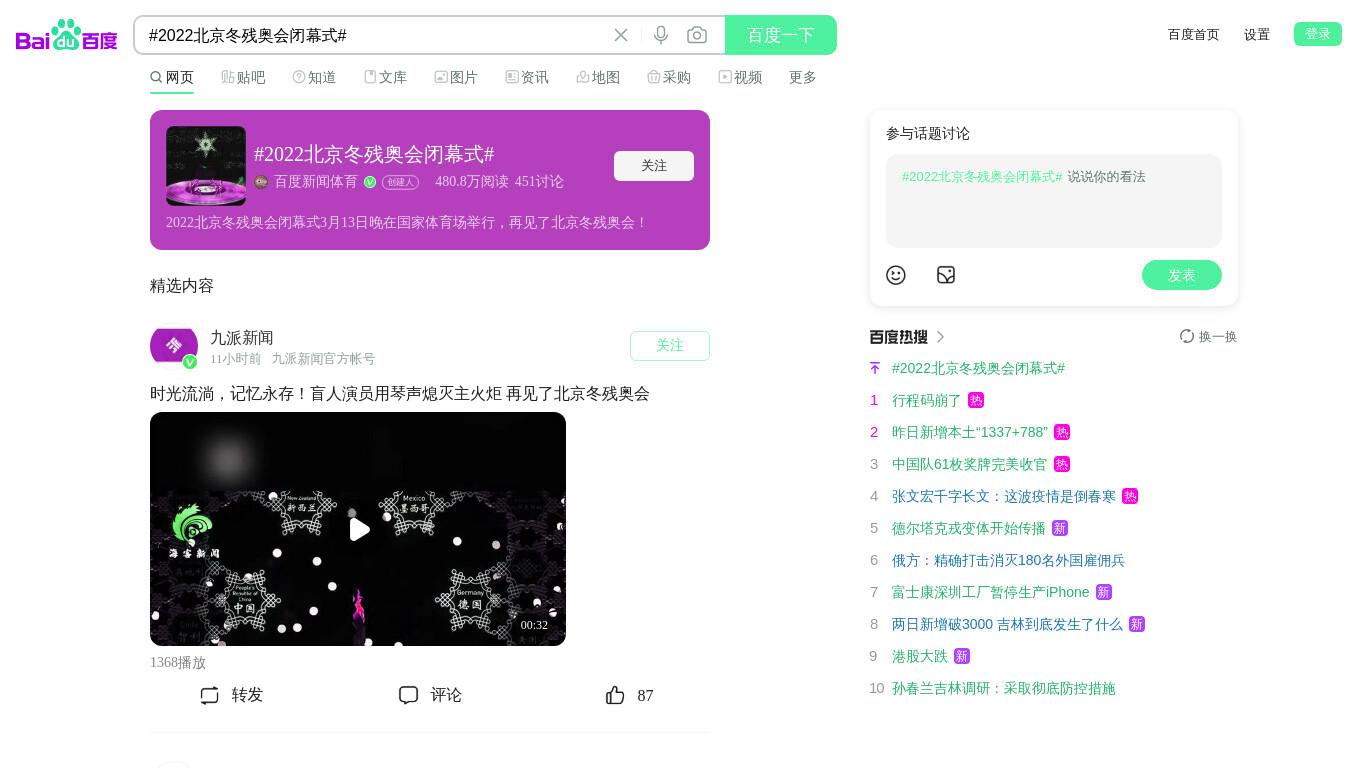Click the topic title #2022北京冬残奥会闭幕式# in banner
Viewport: 1366px width, 768px height.
374,154
